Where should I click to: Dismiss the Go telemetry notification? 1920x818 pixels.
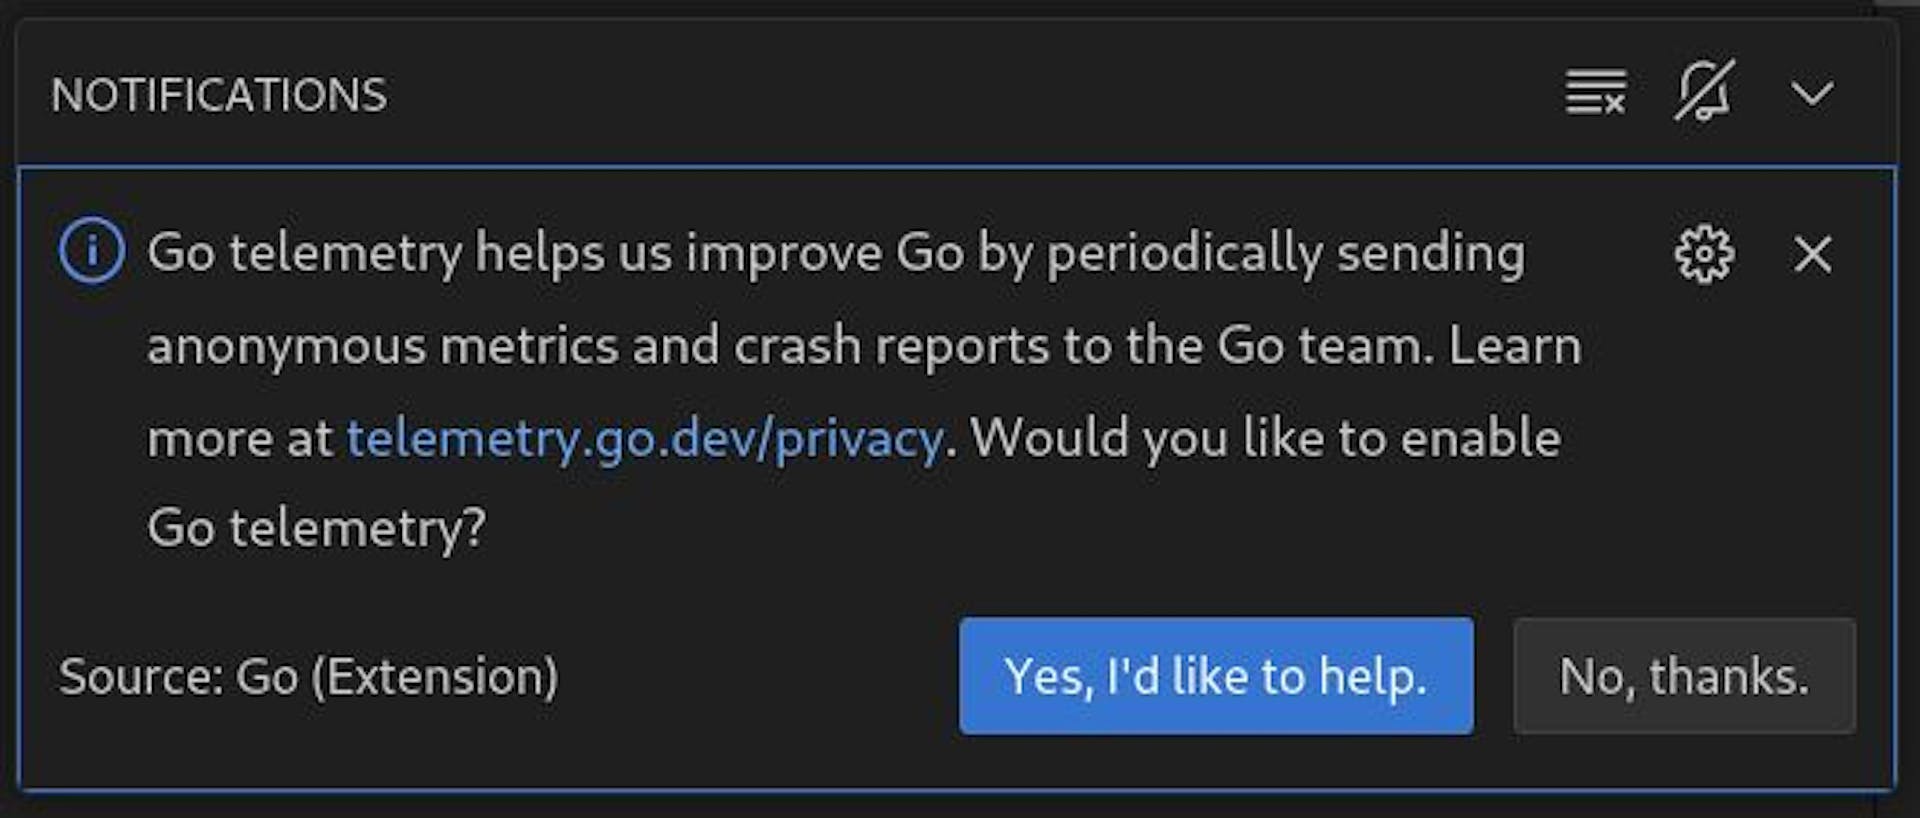click(1812, 254)
